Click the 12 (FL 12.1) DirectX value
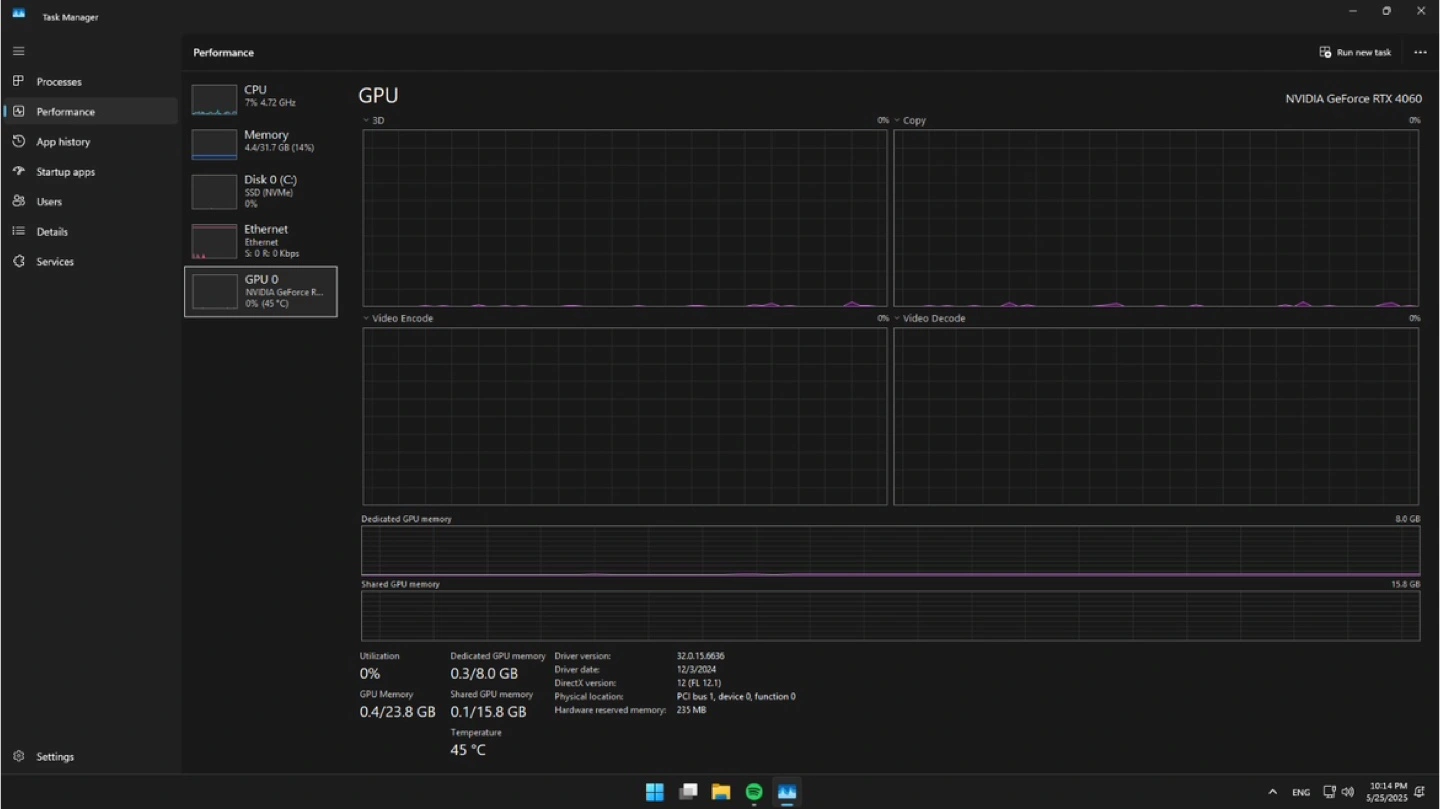This screenshot has width=1440, height=809. click(x=698, y=683)
